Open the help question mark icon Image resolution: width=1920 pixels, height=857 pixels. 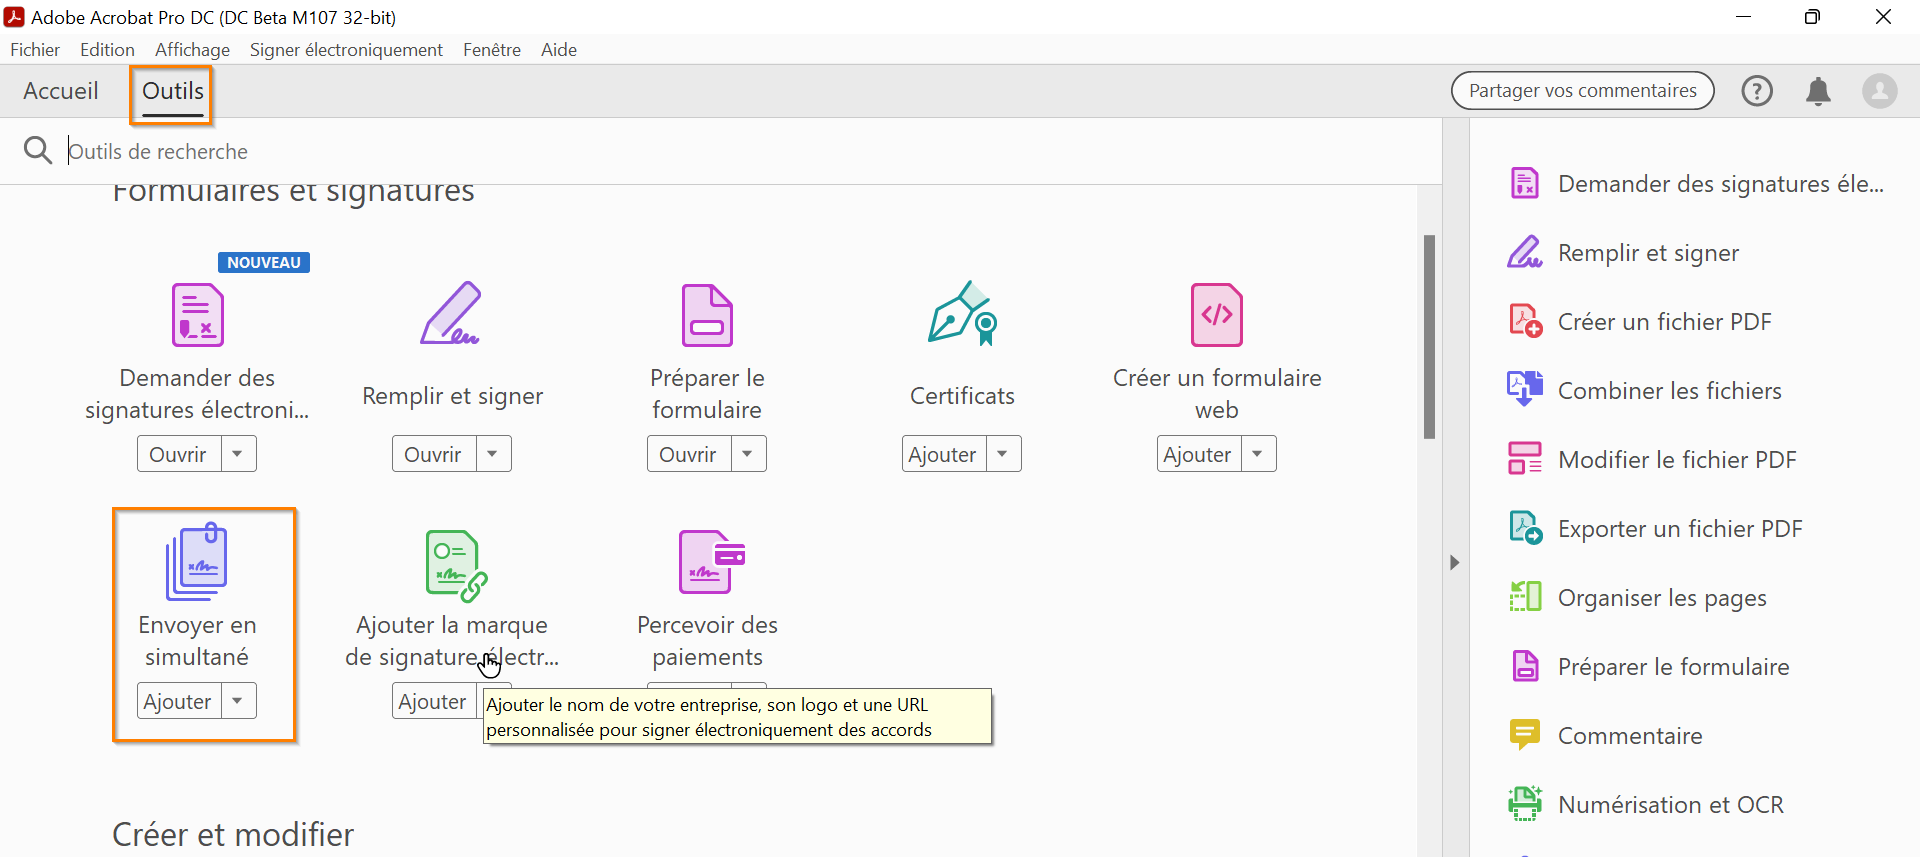pyautogui.click(x=1757, y=91)
